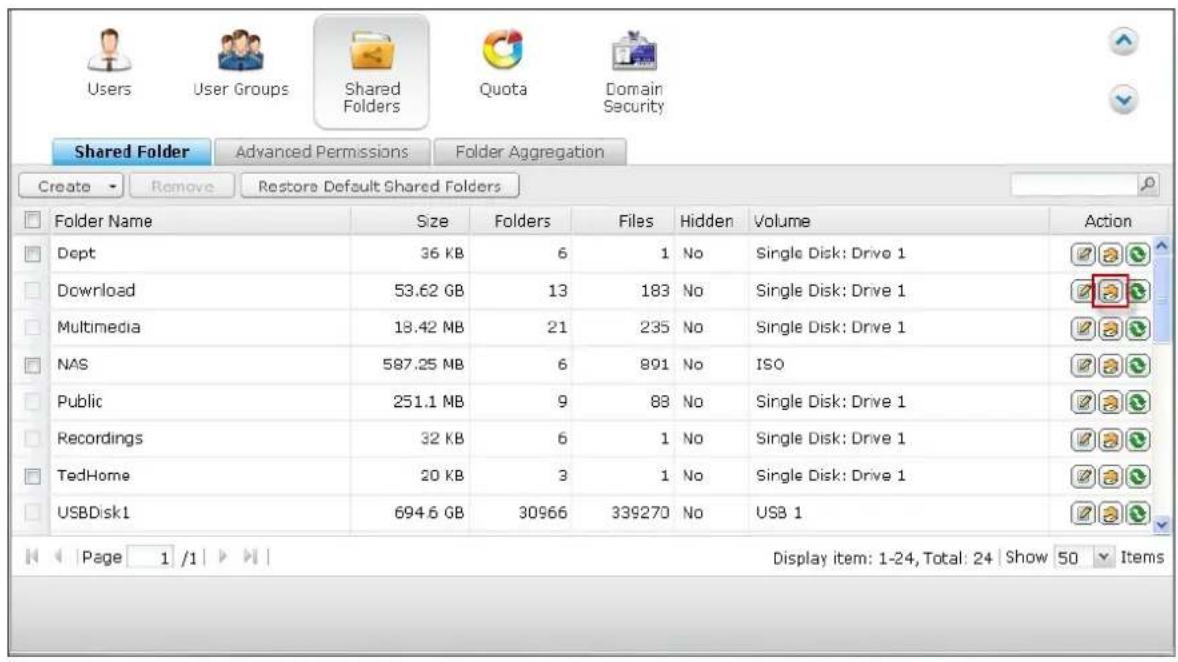Check the Dept folder checkbox
This screenshot has width=1178, height=662.
pos(32,254)
